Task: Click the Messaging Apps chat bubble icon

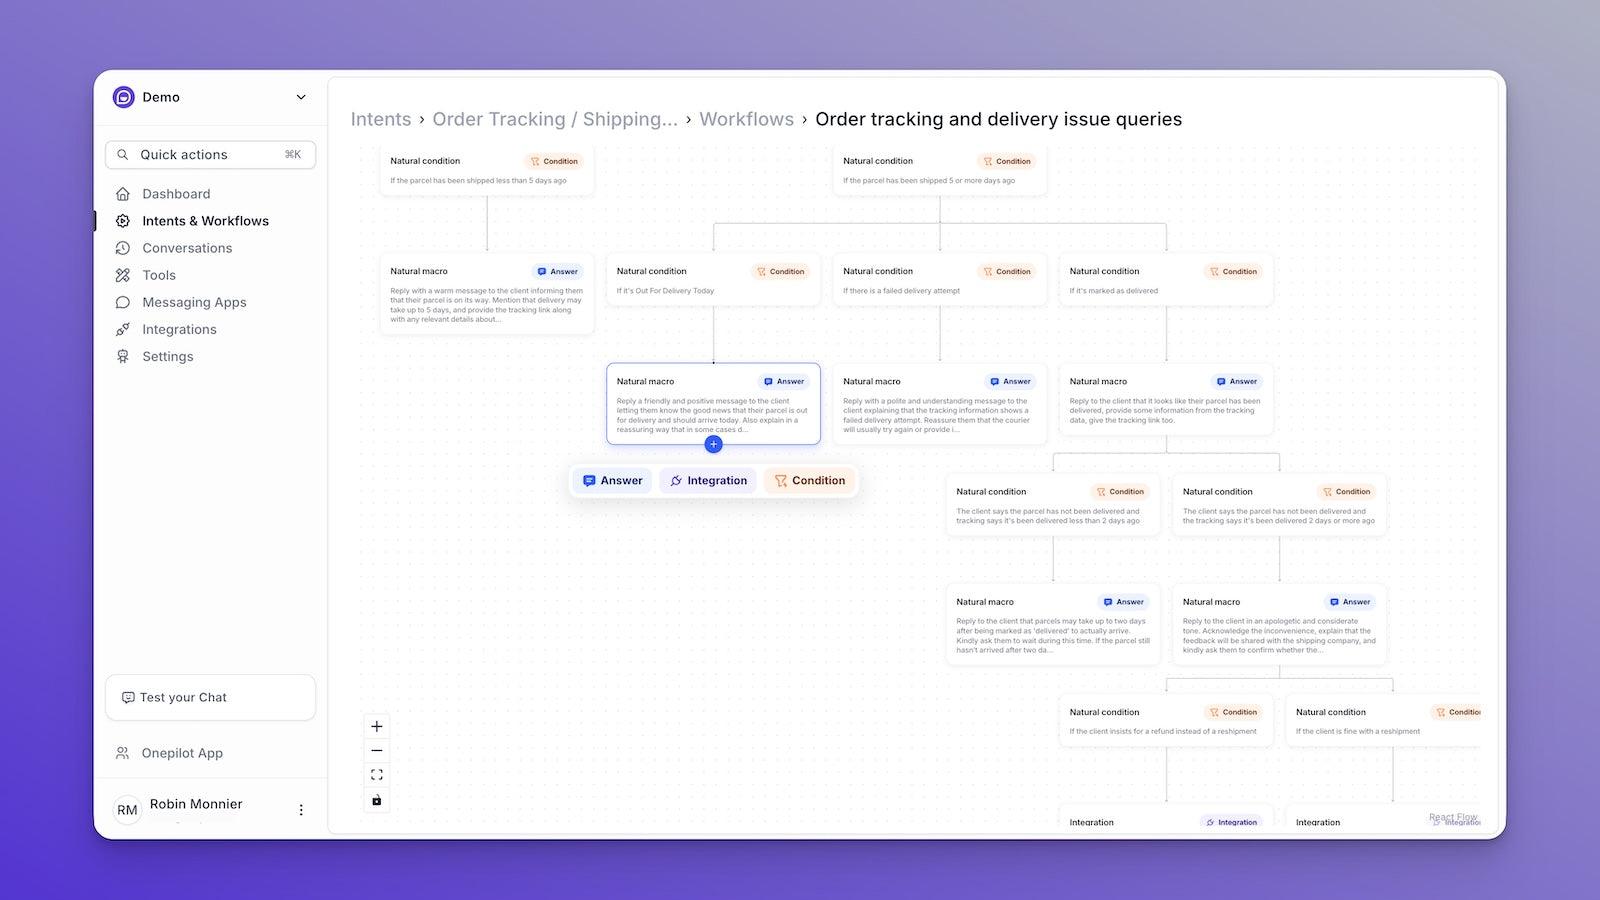Action: click(x=122, y=302)
